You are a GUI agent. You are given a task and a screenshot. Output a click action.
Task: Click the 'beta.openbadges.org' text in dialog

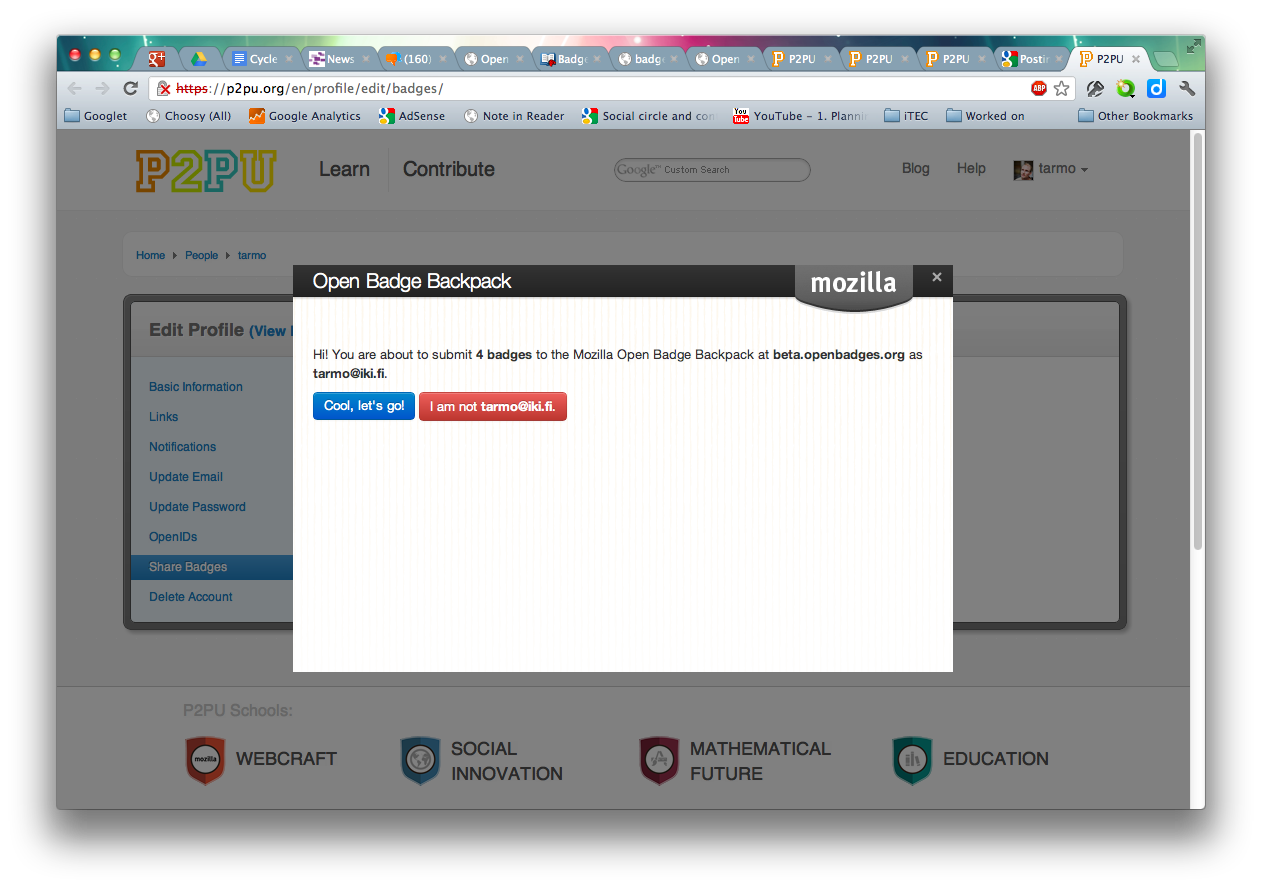click(840, 355)
